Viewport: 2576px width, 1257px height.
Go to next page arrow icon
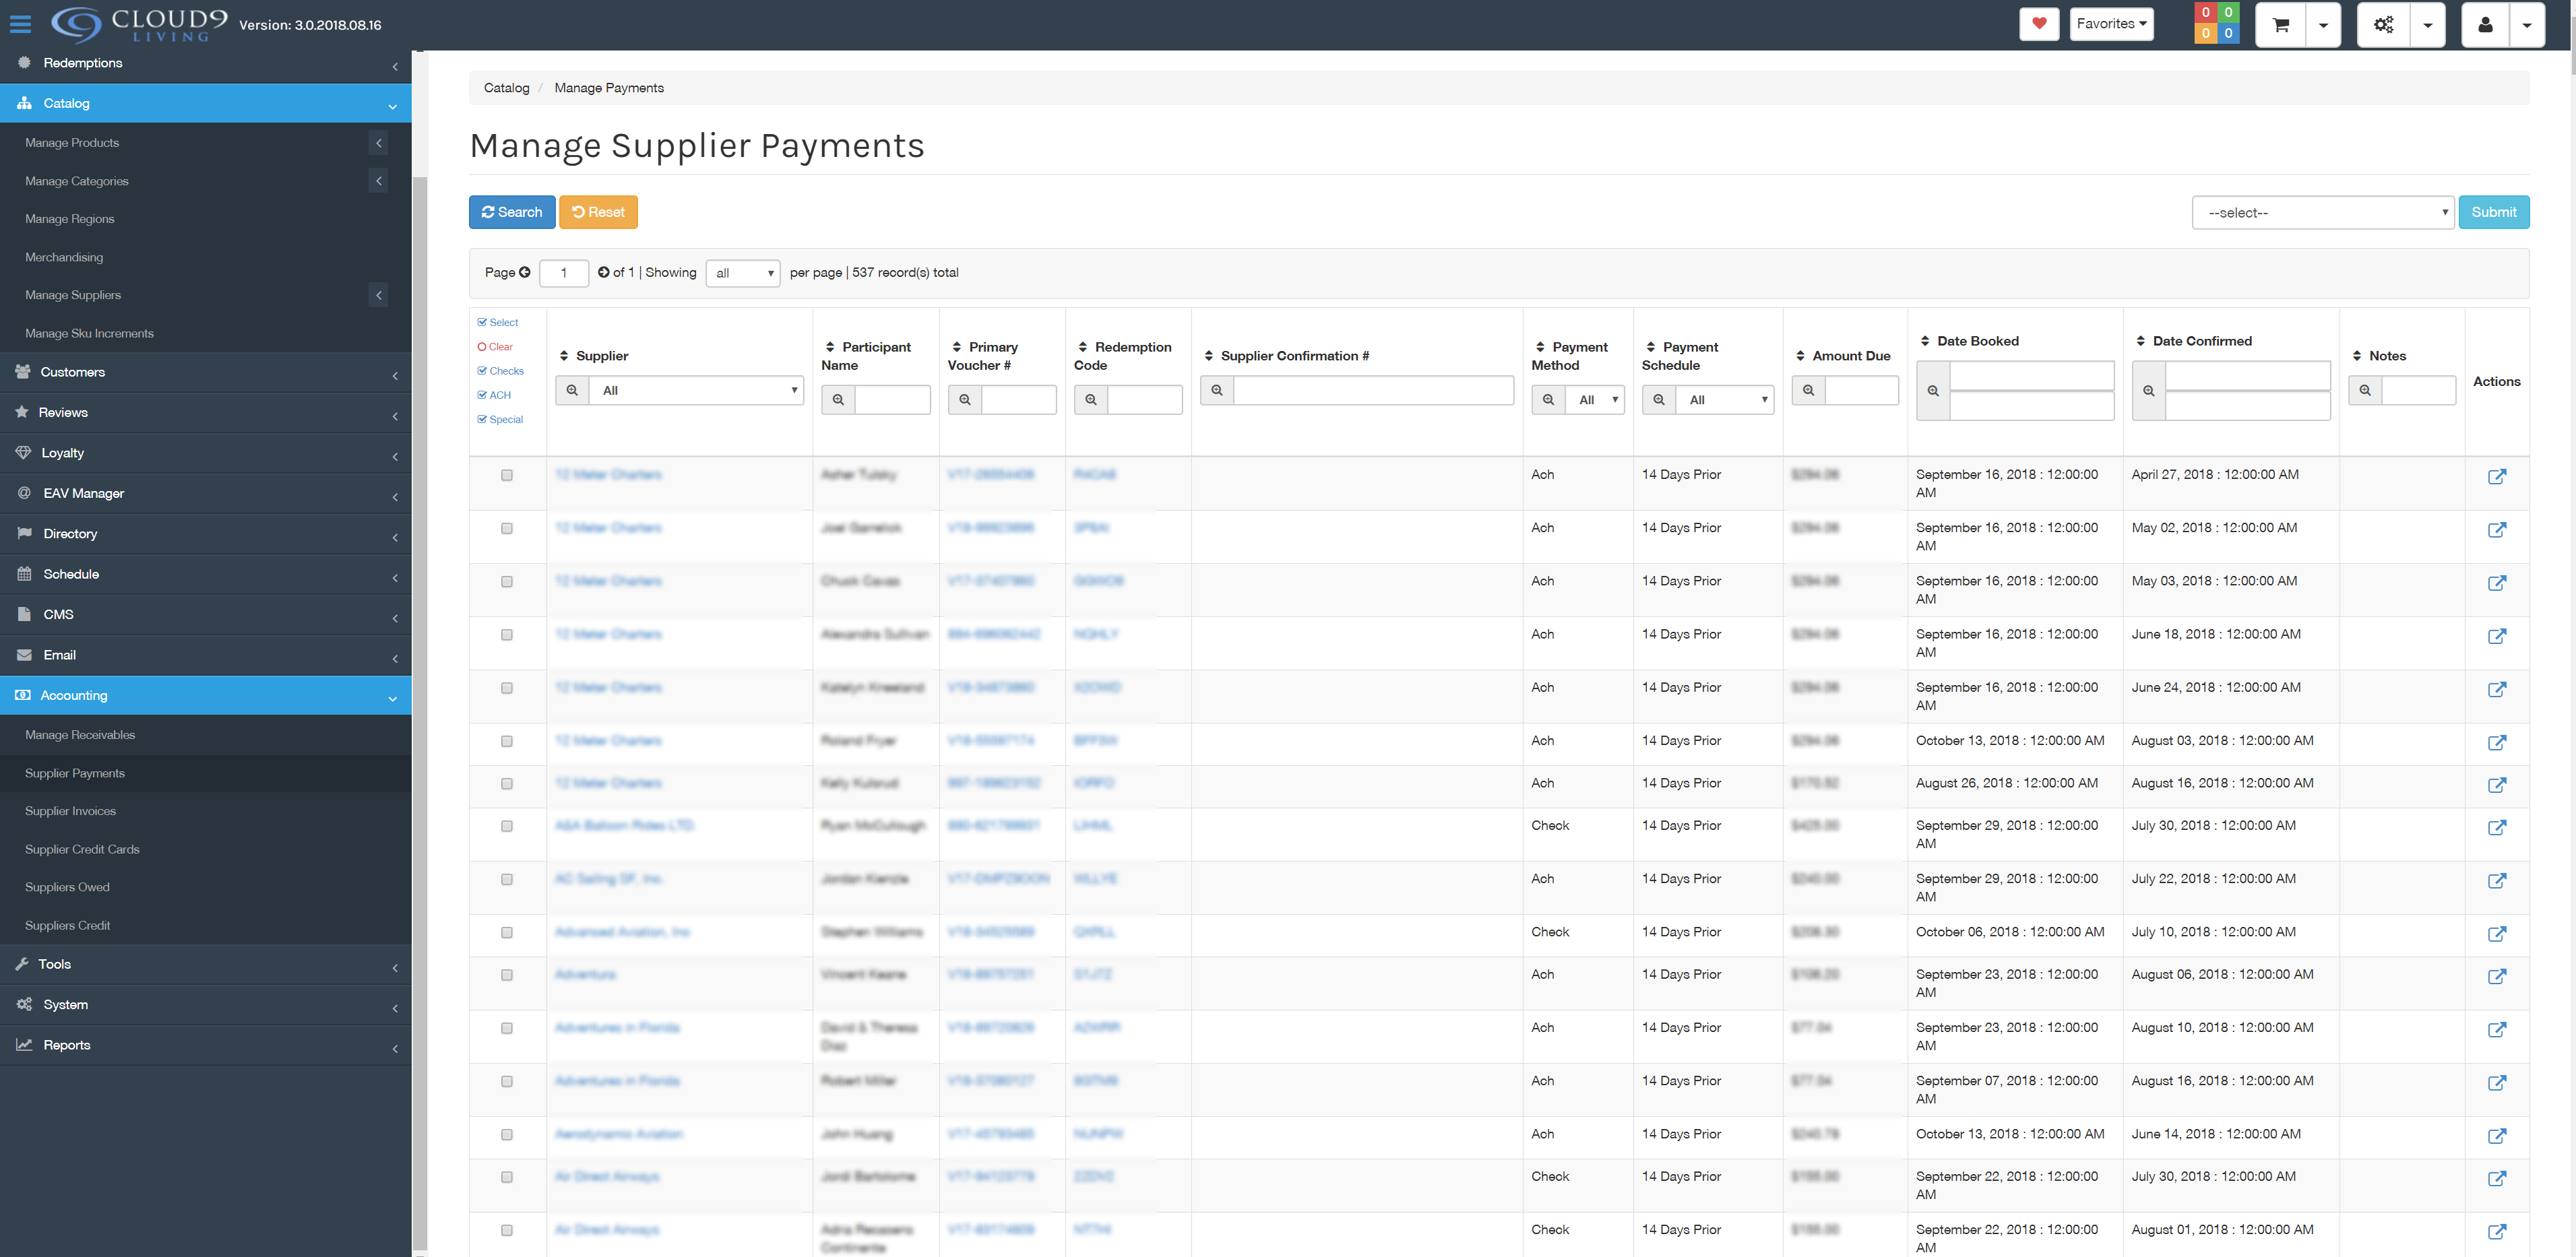point(604,272)
